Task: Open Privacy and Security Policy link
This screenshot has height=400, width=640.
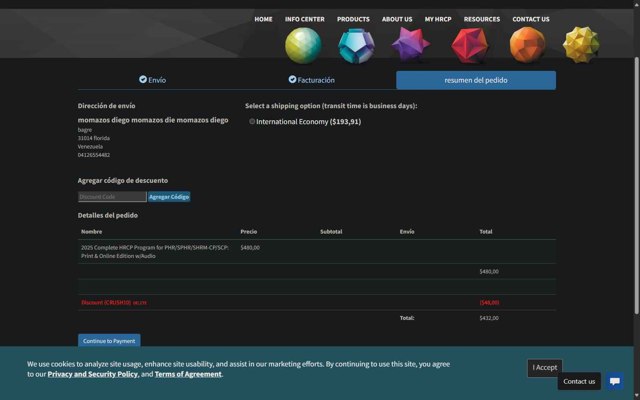Action: point(93,374)
